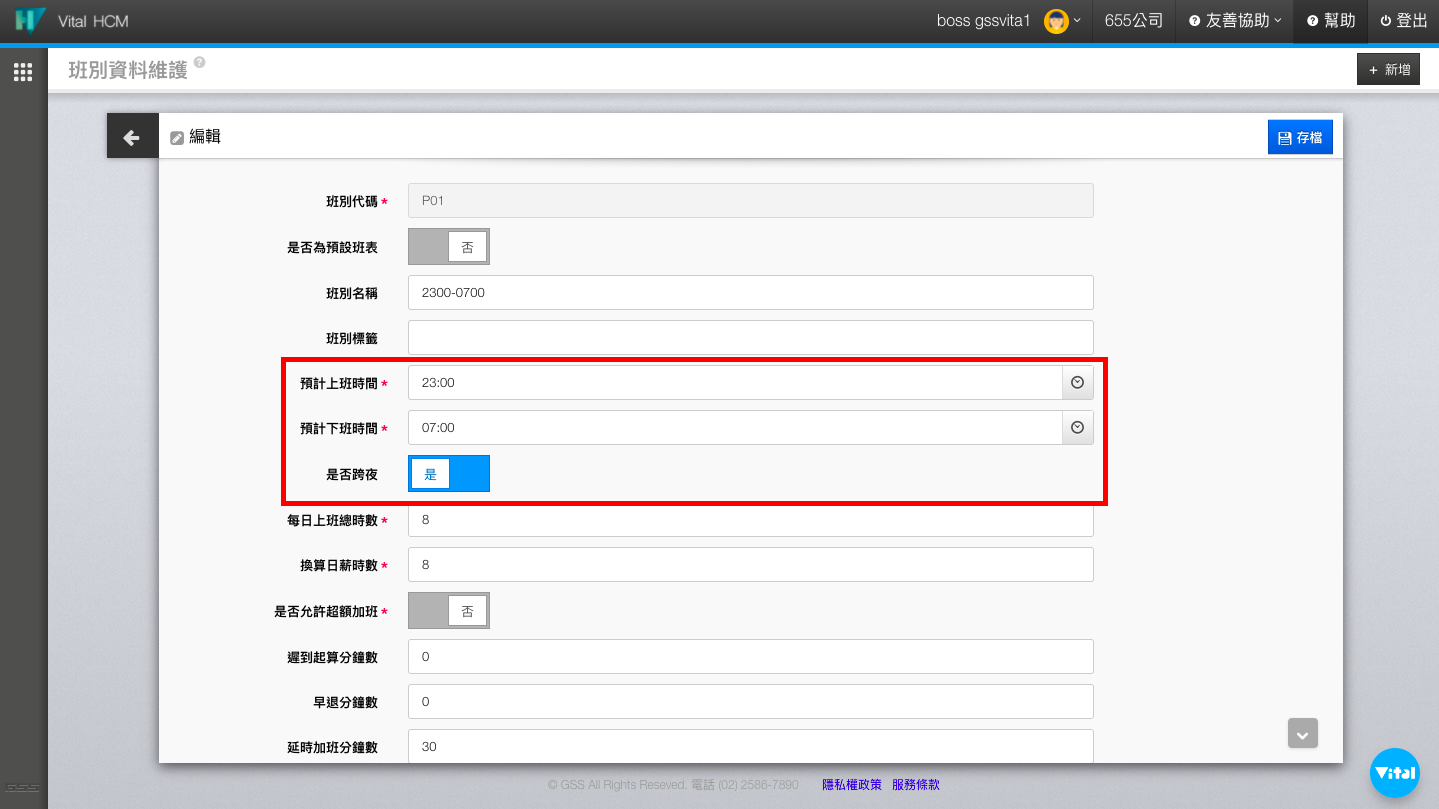This screenshot has height=809, width=1439.
Task: Click the help question mark beside 班別資料維護
Action: tap(200, 62)
